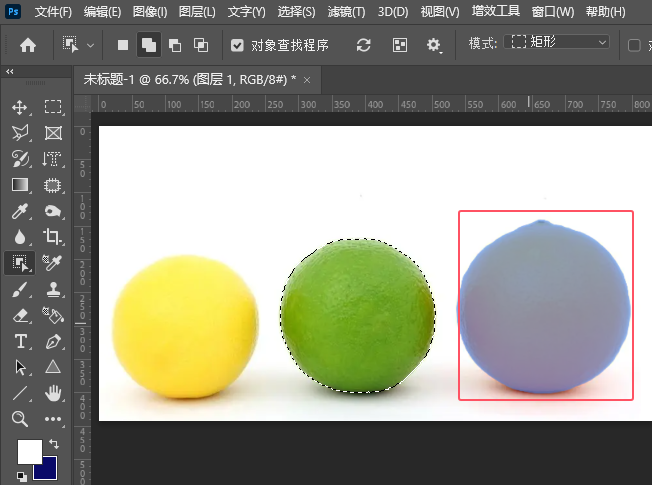Toggle the checkbox right of 模式 dropdown
This screenshot has width=652, height=485.
pyautogui.click(x=634, y=45)
